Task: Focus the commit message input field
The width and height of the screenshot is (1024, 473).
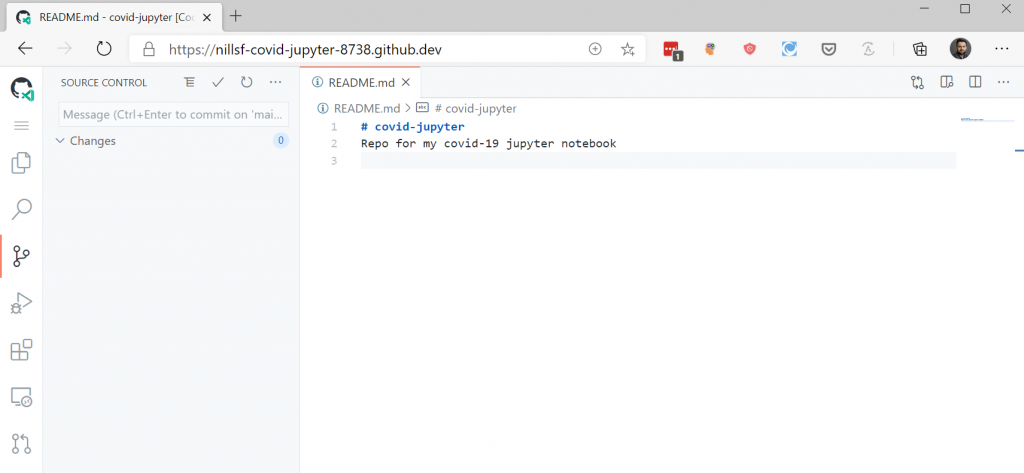Action: click(173, 114)
